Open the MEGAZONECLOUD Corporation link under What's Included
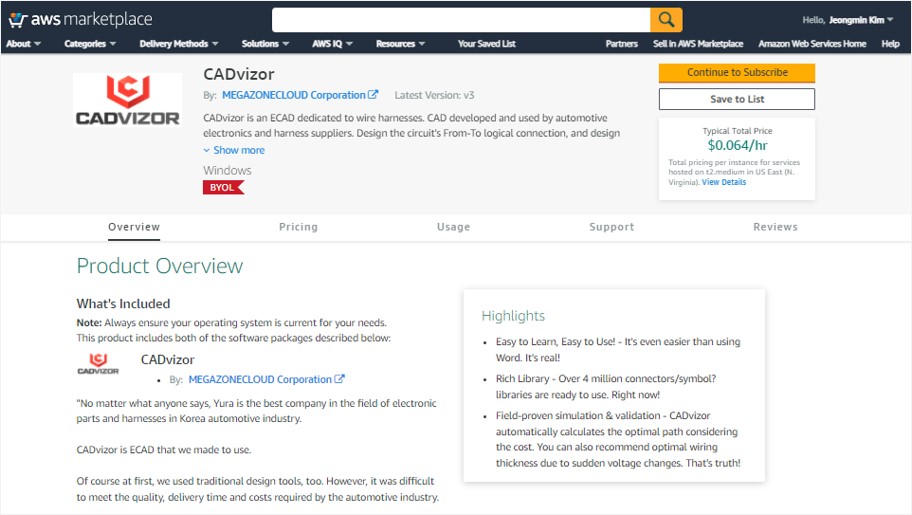Image resolution: width=912 pixels, height=515 pixels. 260,379
